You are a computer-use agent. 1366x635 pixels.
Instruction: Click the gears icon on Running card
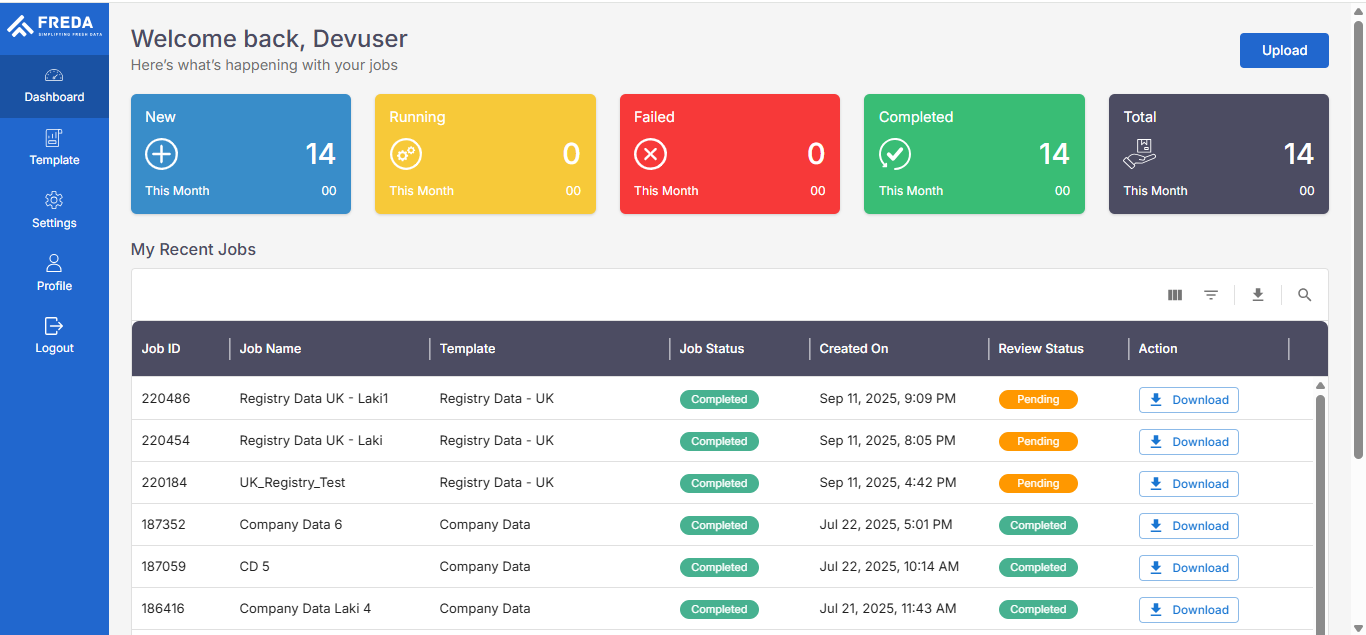click(x=405, y=154)
